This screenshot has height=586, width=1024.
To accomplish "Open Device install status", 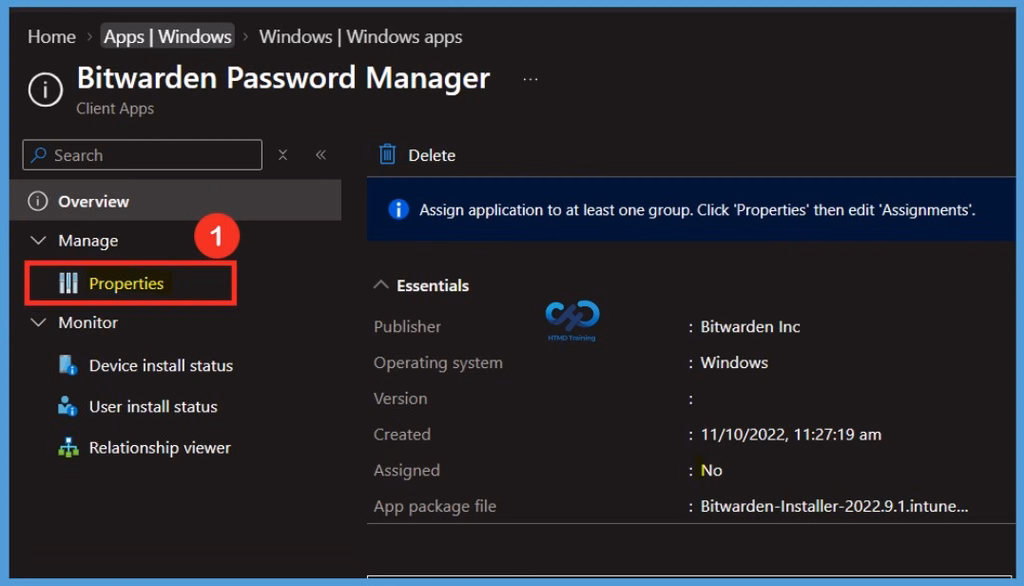I will click(x=161, y=365).
